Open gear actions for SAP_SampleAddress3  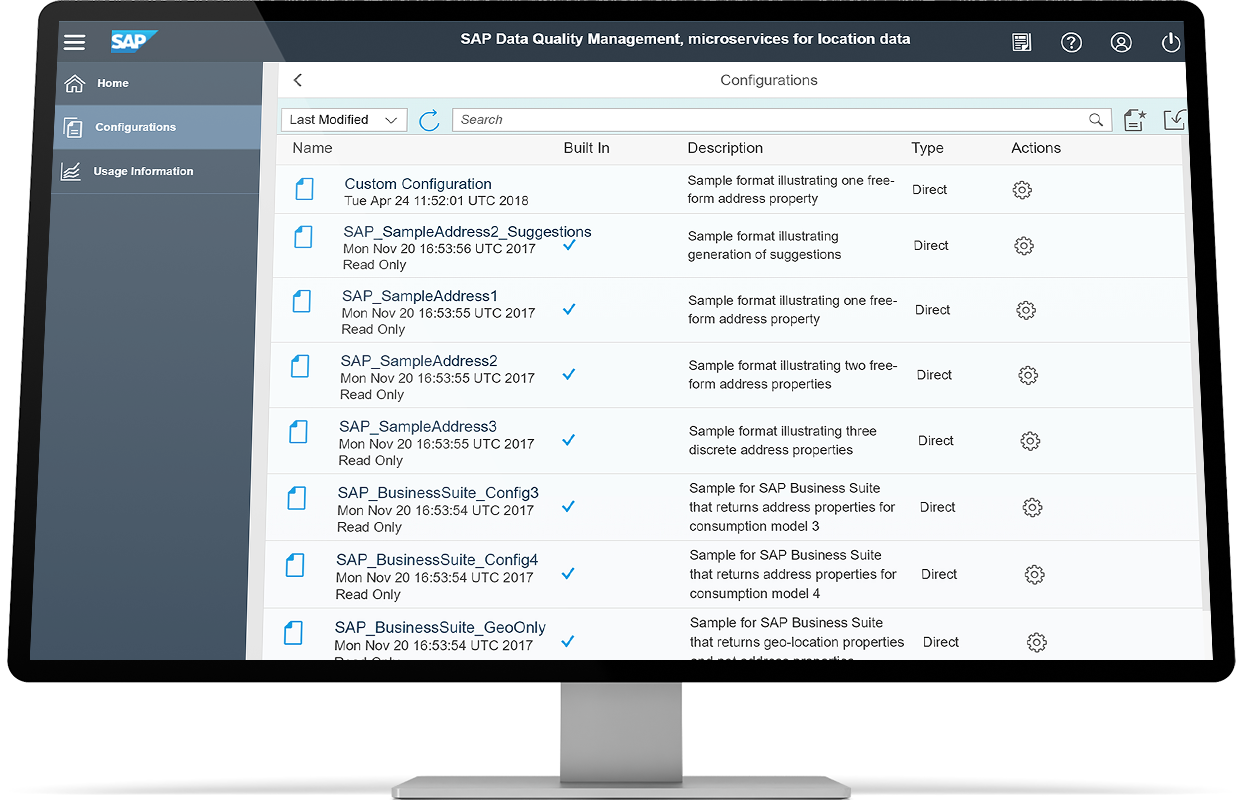point(1030,441)
